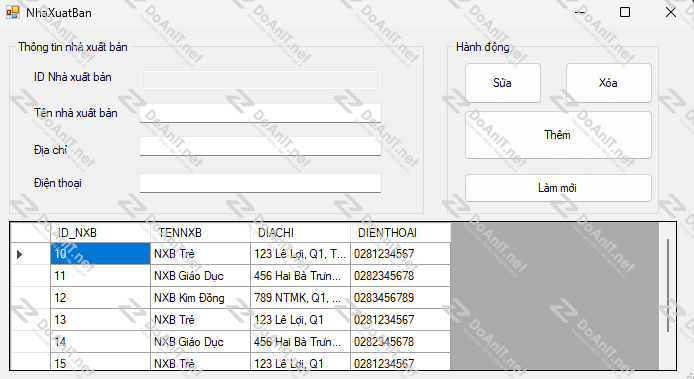Maximize the NhaXuatBan window
The width and height of the screenshot is (694, 379).
pos(625,12)
